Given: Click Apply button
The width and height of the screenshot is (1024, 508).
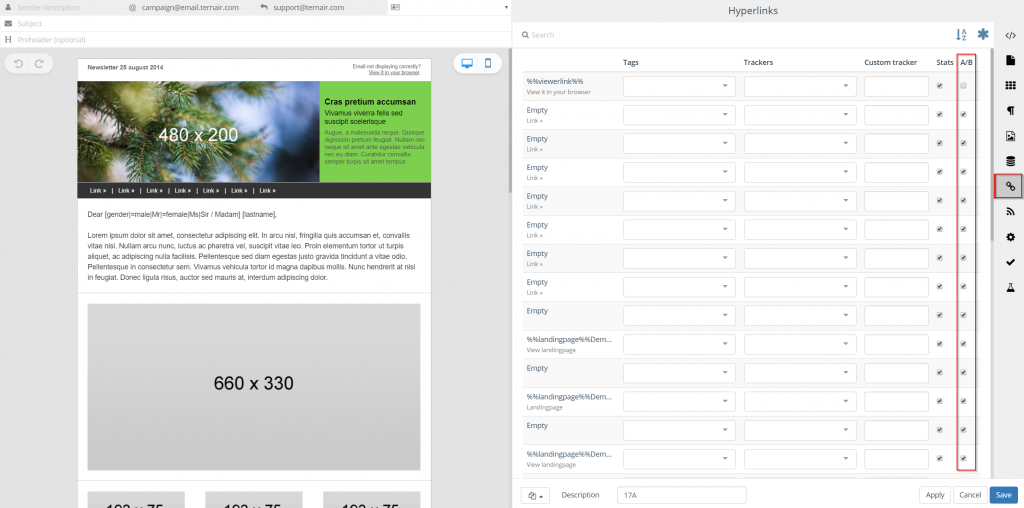Looking at the screenshot, I should [x=935, y=496].
